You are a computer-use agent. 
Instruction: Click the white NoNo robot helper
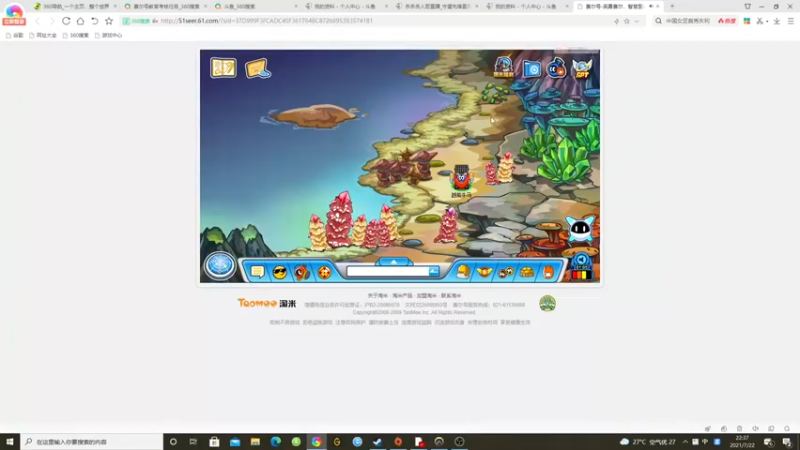(580, 229)
